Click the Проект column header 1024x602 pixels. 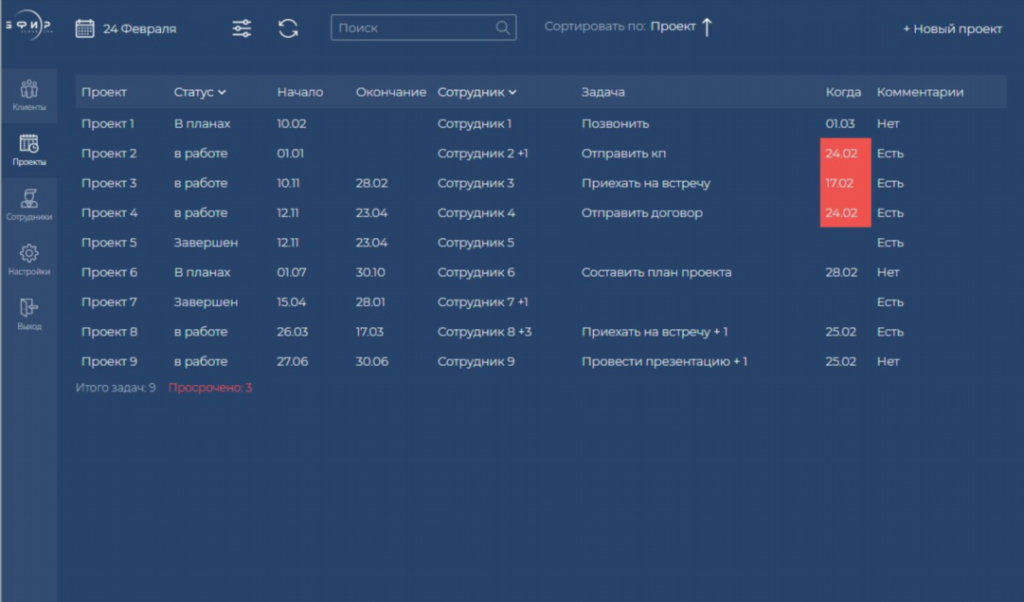click(104, 92)
